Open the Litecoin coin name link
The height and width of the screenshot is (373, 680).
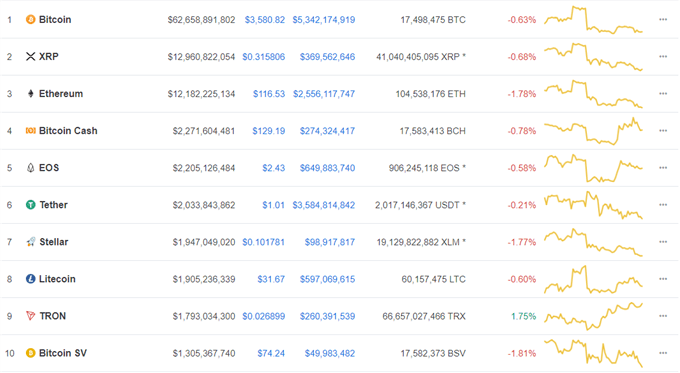click(x=57, y=279)
